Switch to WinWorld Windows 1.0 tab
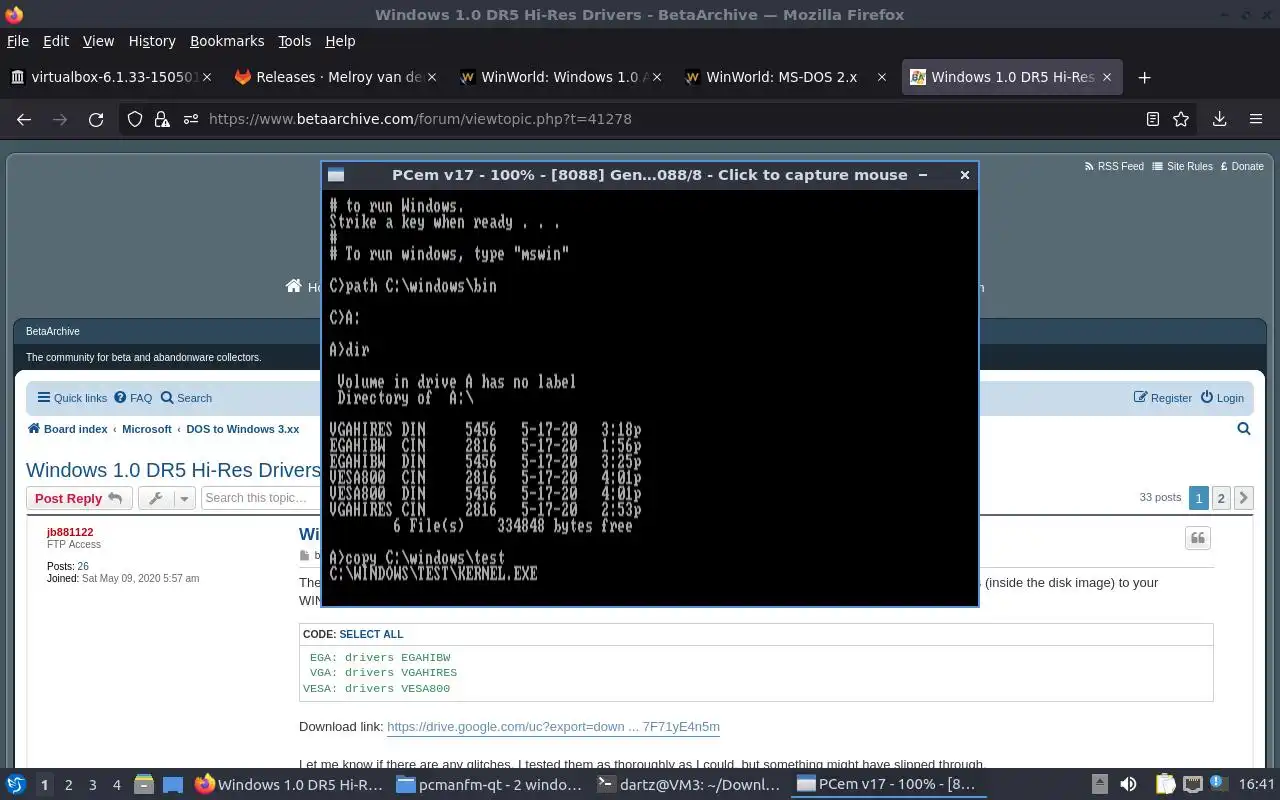 tap(562, 77)
